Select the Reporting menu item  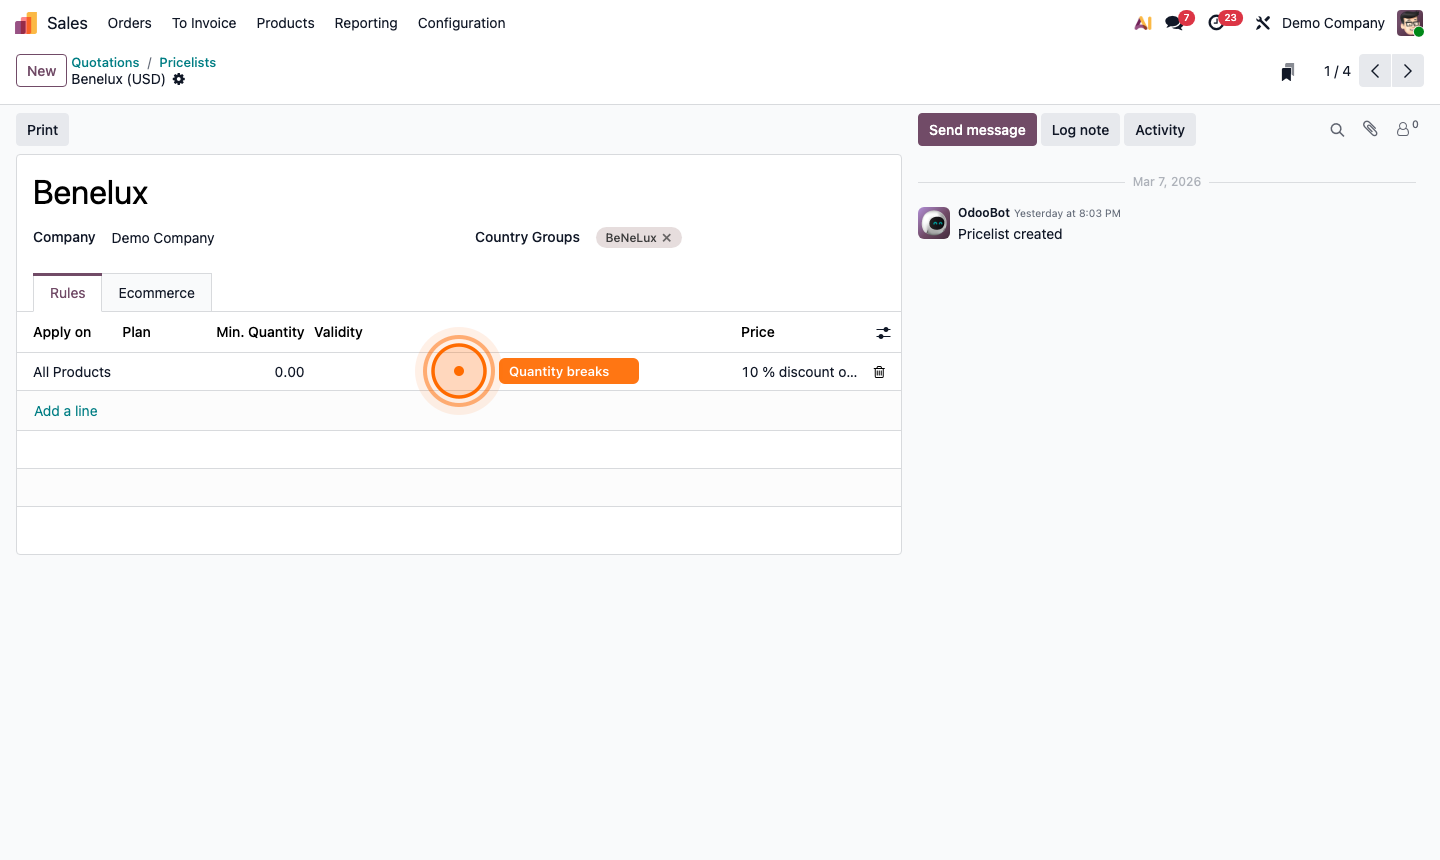[365, 22]
